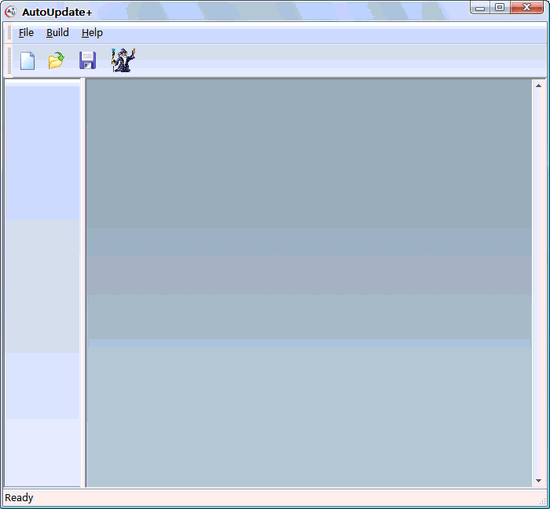Click the AutoUpdate+ application icon in title bar

11,12
